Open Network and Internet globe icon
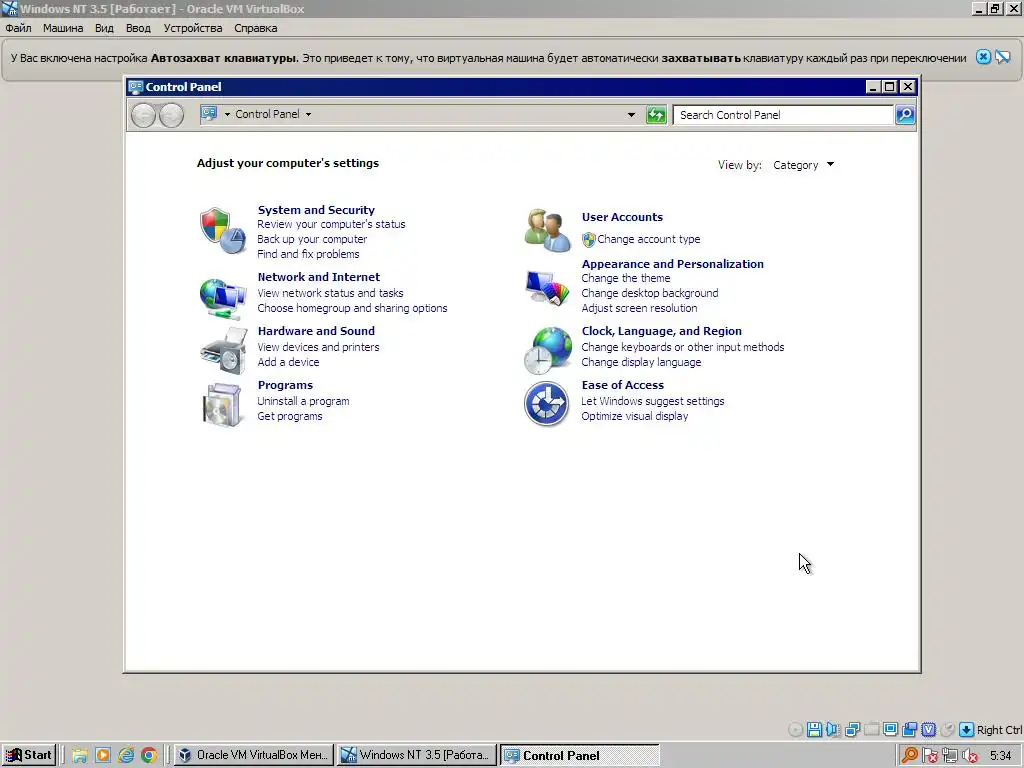 click(x=223, y=298)
